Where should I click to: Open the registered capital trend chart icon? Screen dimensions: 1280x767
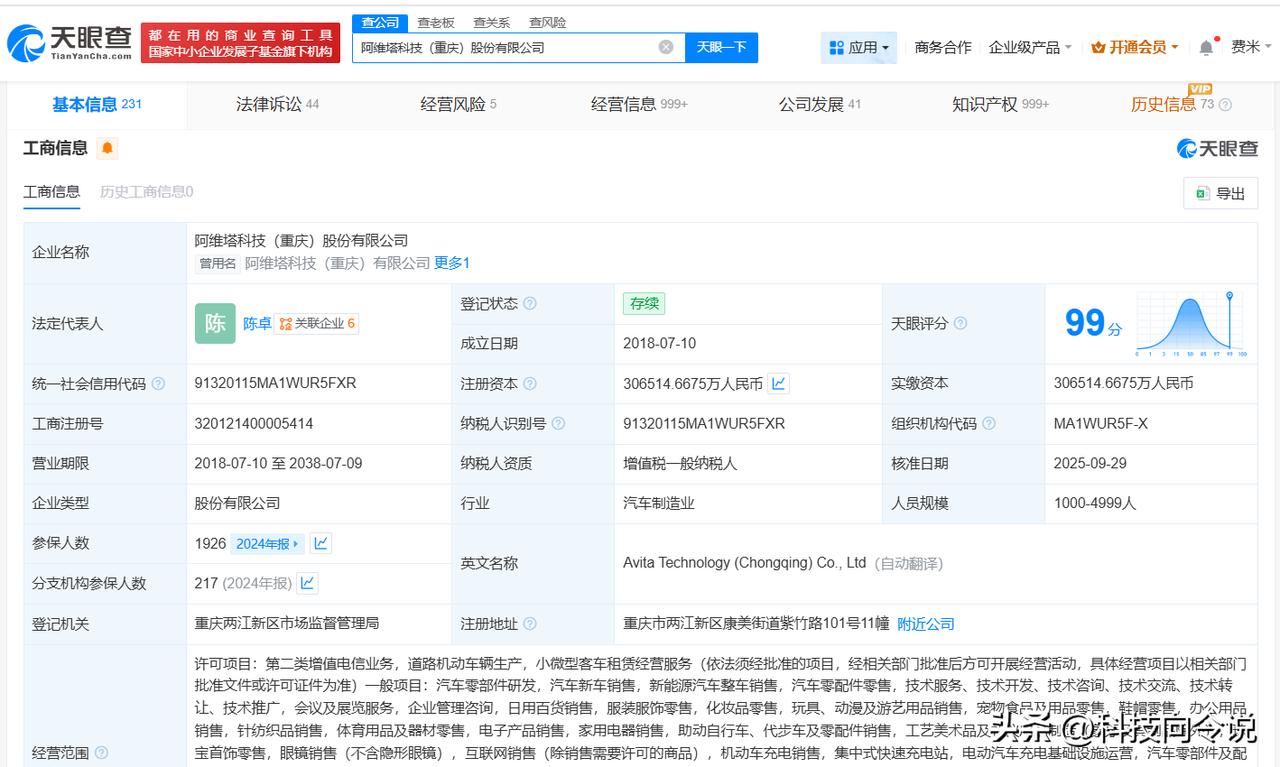pos(778,384)
